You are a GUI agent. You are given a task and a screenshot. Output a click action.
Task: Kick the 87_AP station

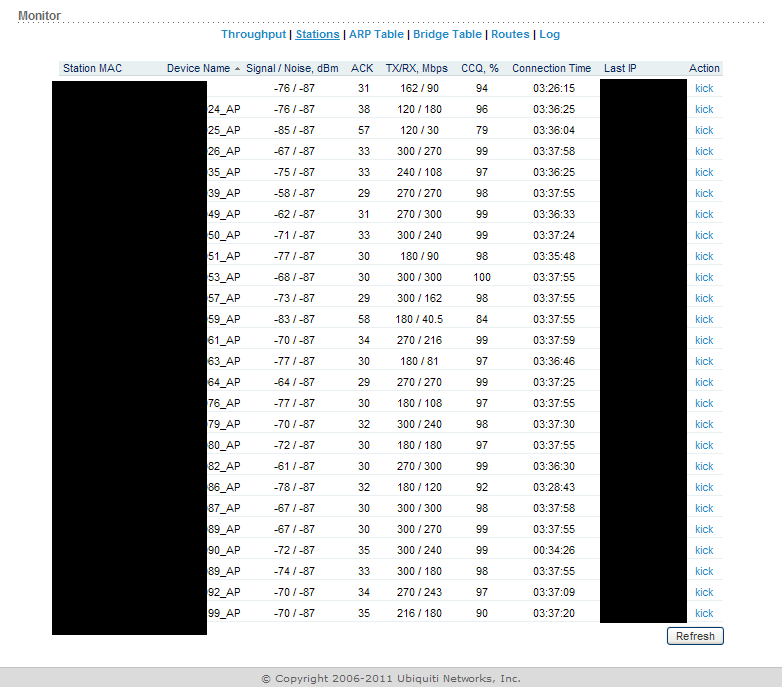pyautogui.click(x=704, y=508)
